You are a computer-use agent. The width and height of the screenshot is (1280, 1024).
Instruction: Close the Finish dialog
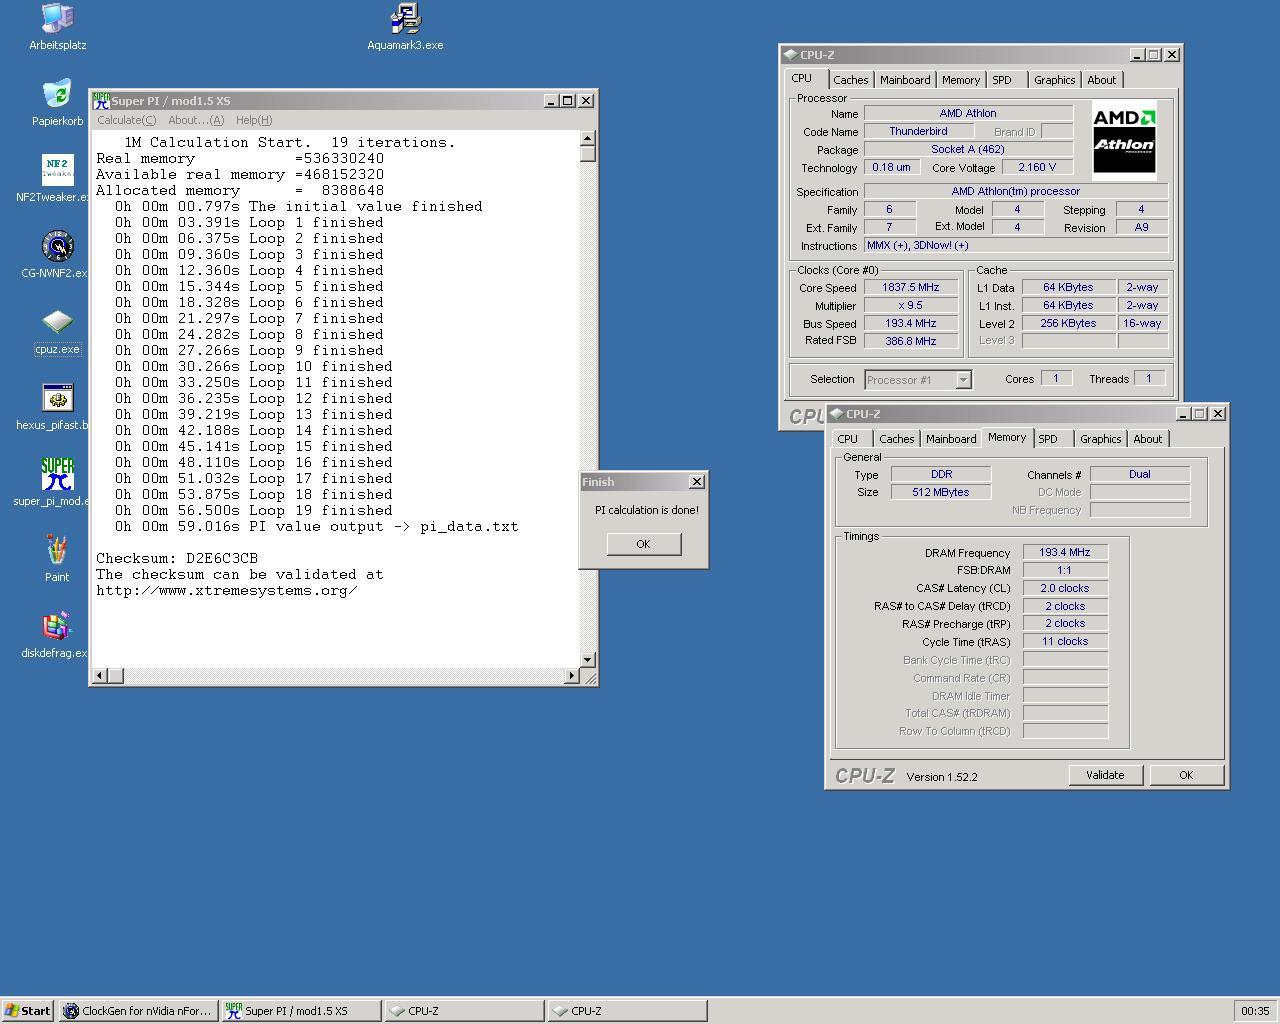(x=697, y=482)
